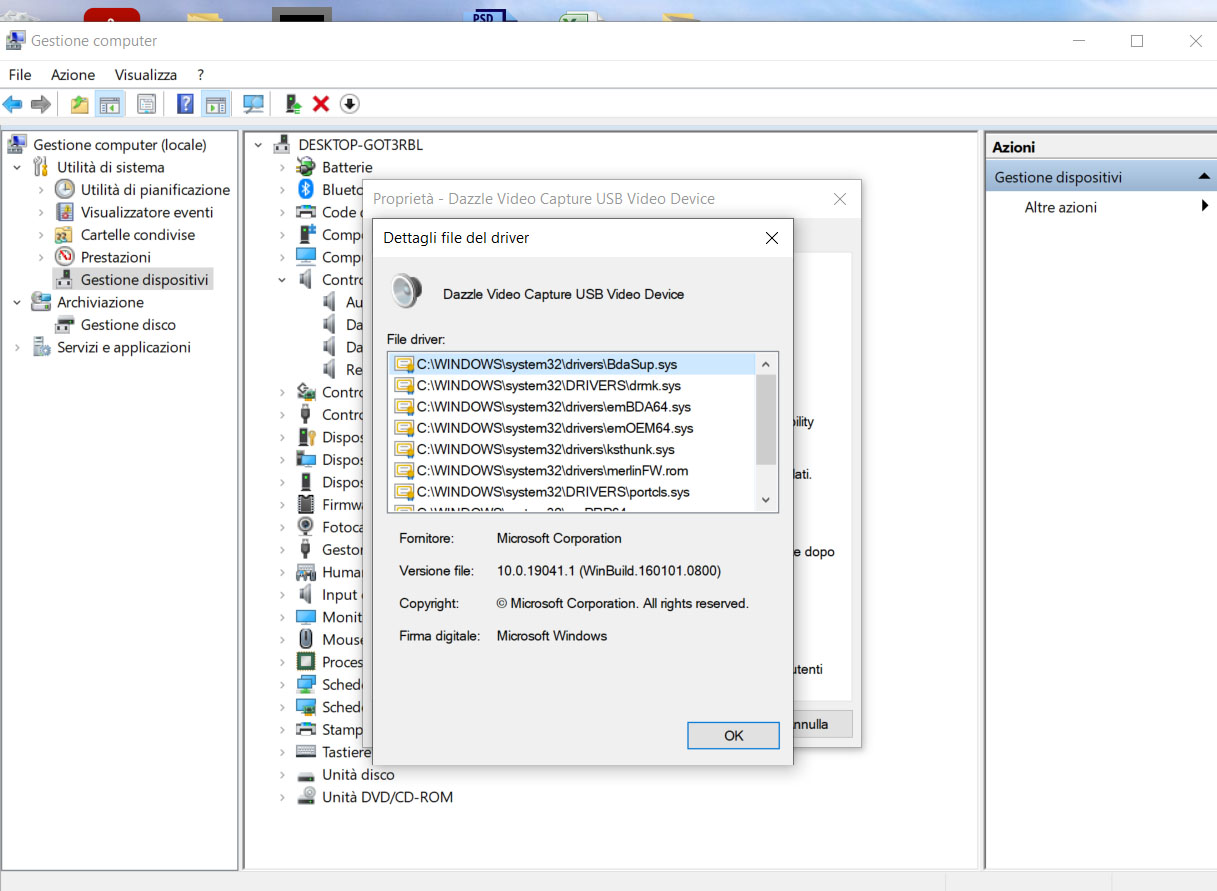
Task: Expand the Unità DVD/CD-ROM category
Action: coord(282,797)
